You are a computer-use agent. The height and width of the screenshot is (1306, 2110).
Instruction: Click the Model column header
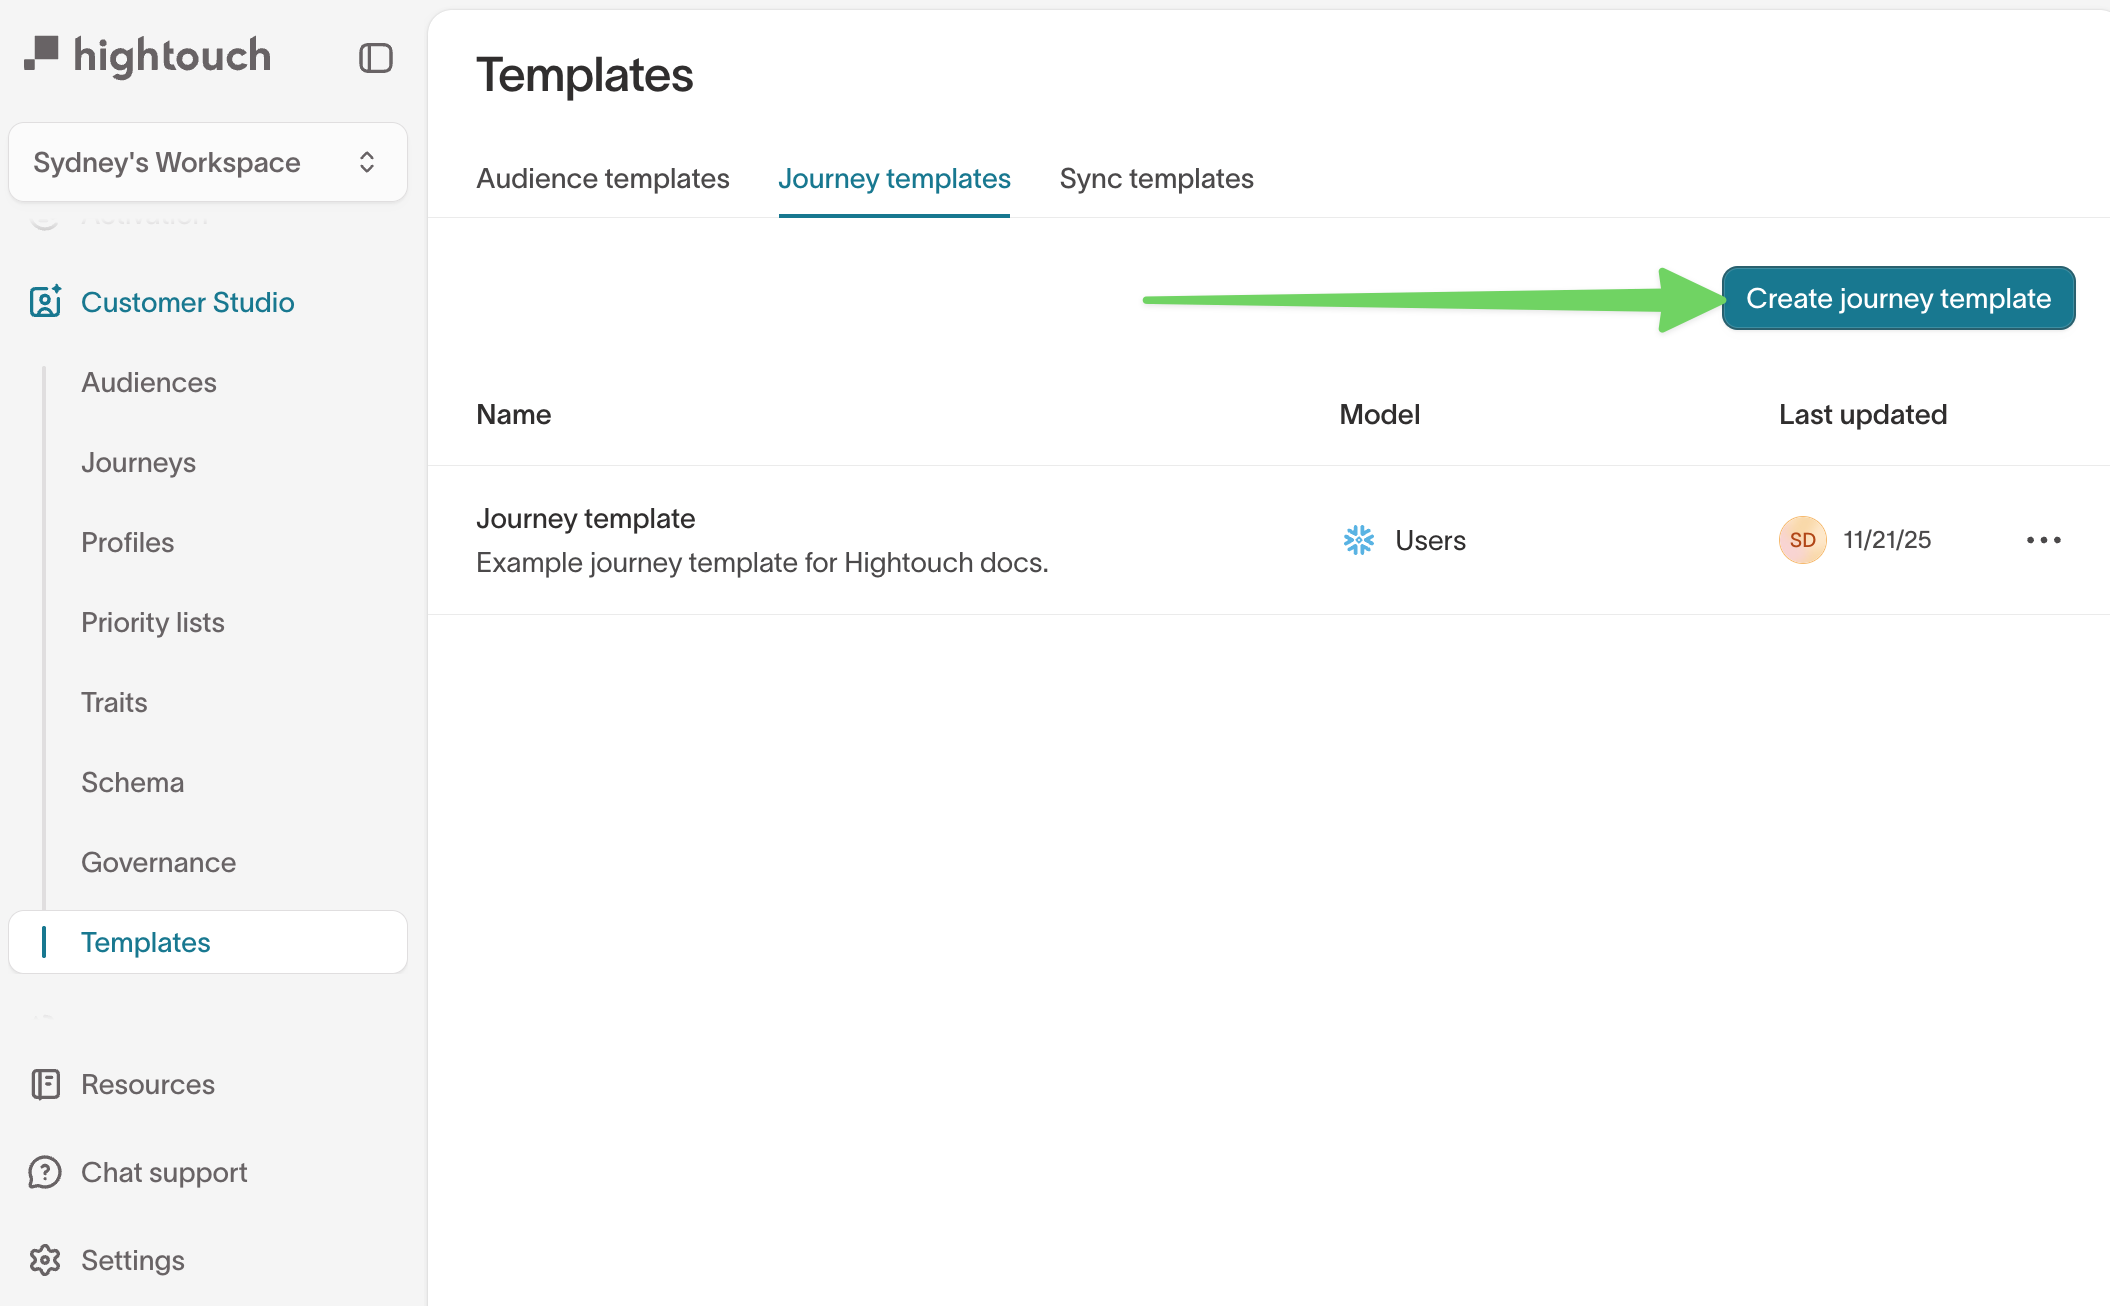(x=1380, y=414)
